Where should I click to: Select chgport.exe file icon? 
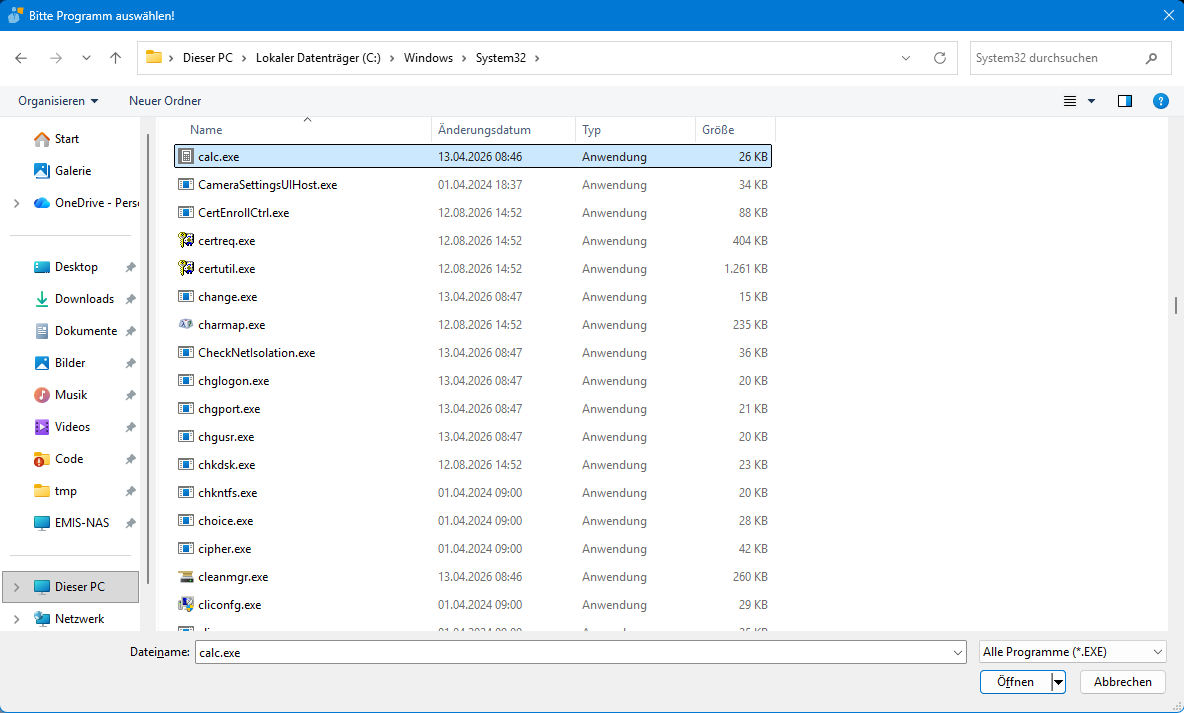pyautogui.click(x=186, y=408)
